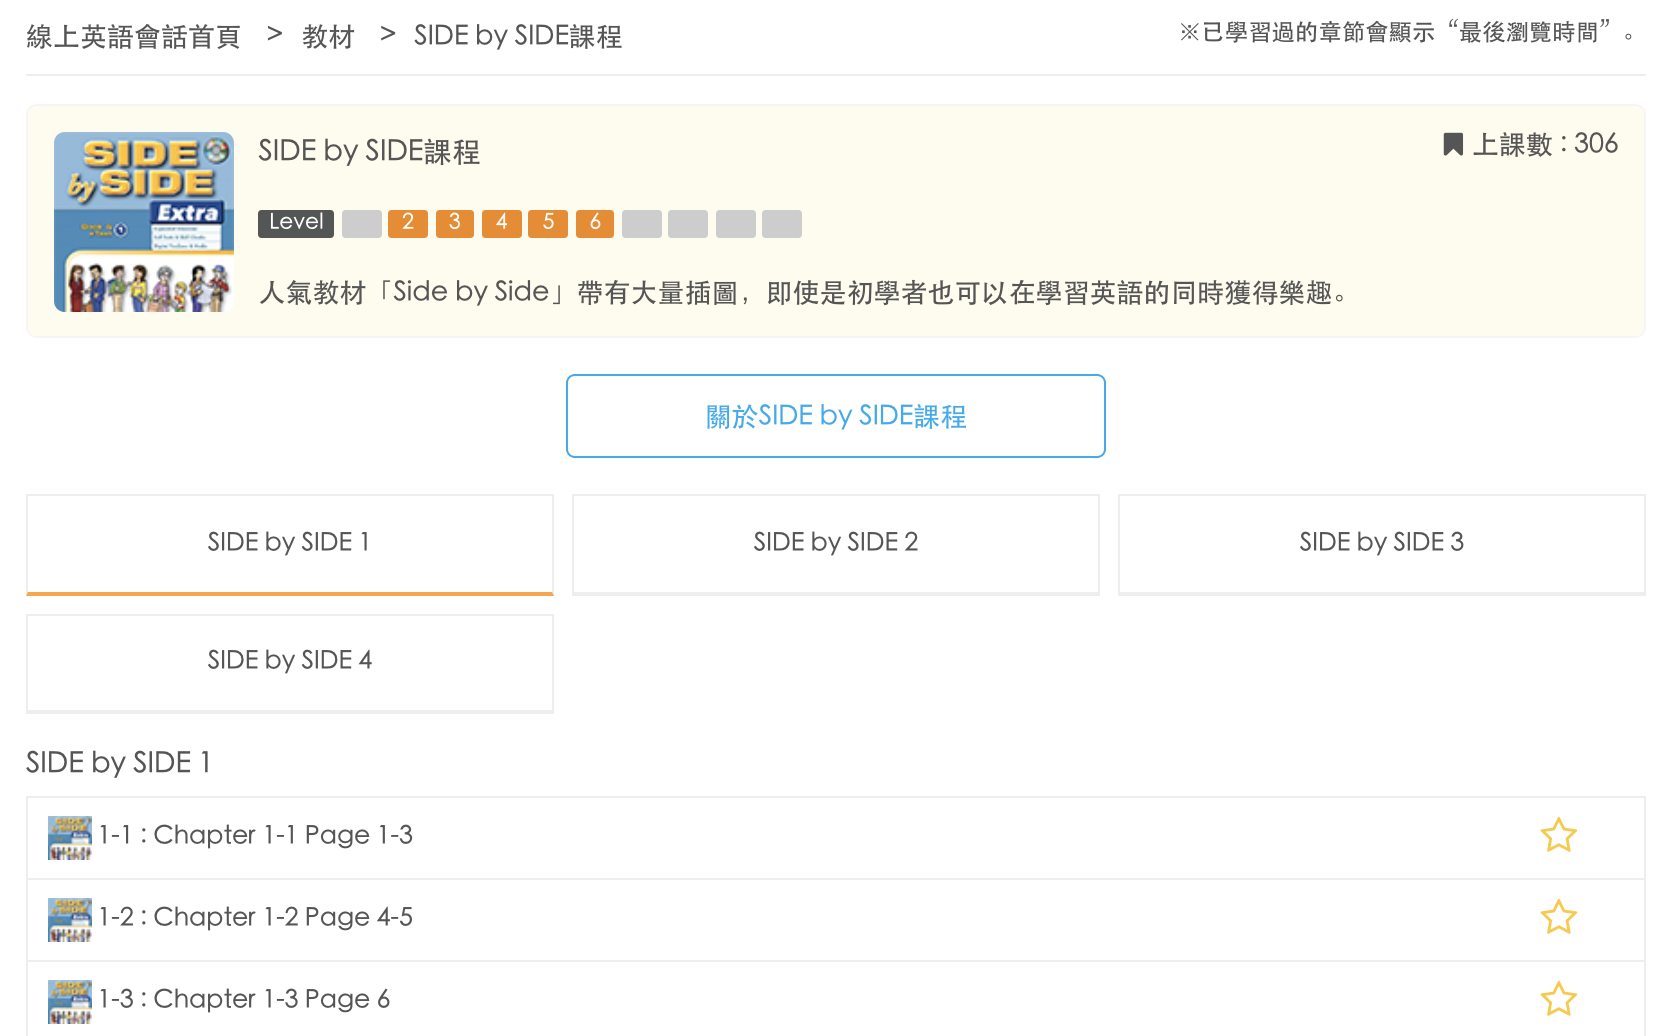Click the orange Level 6 badge
The height and width of the screenshot is (1036, 1666).
tap(595, 223)
